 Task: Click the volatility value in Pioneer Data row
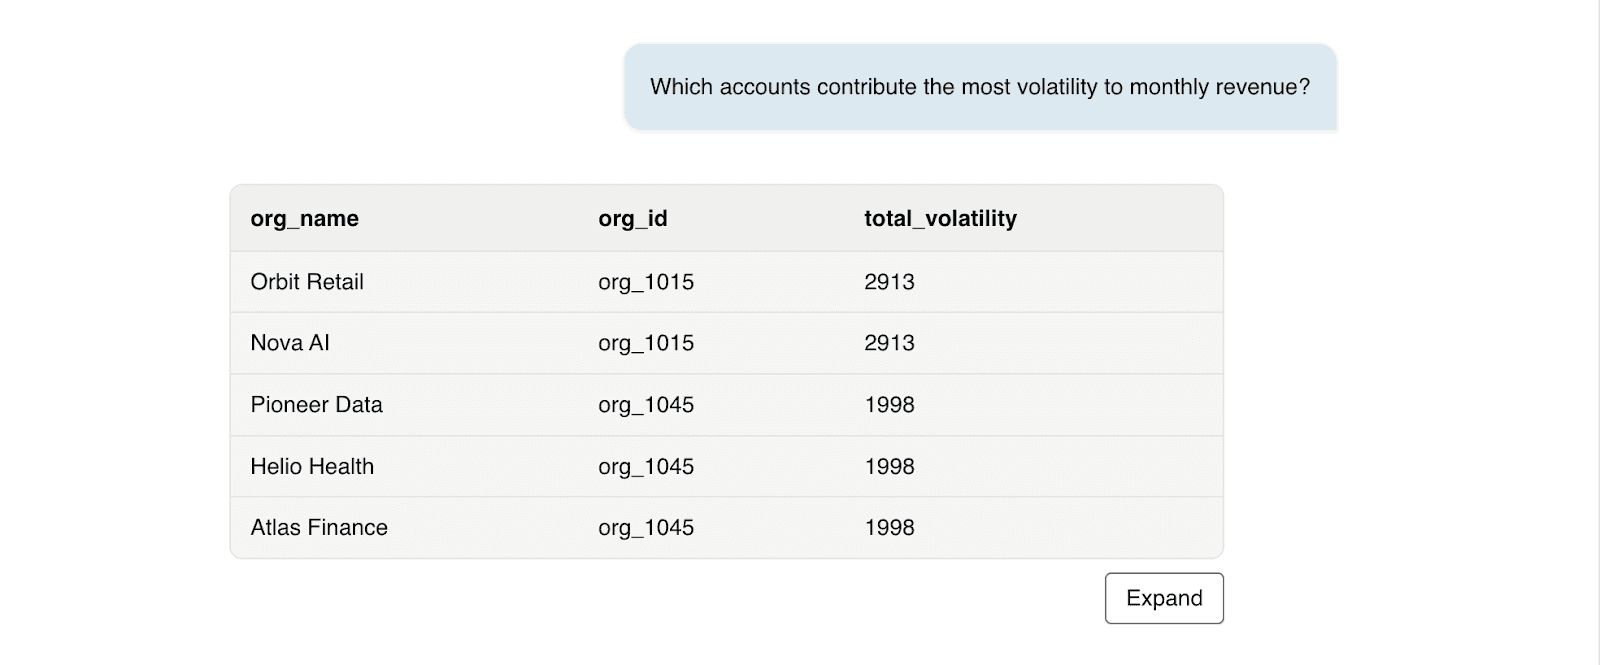coord(889,405)
